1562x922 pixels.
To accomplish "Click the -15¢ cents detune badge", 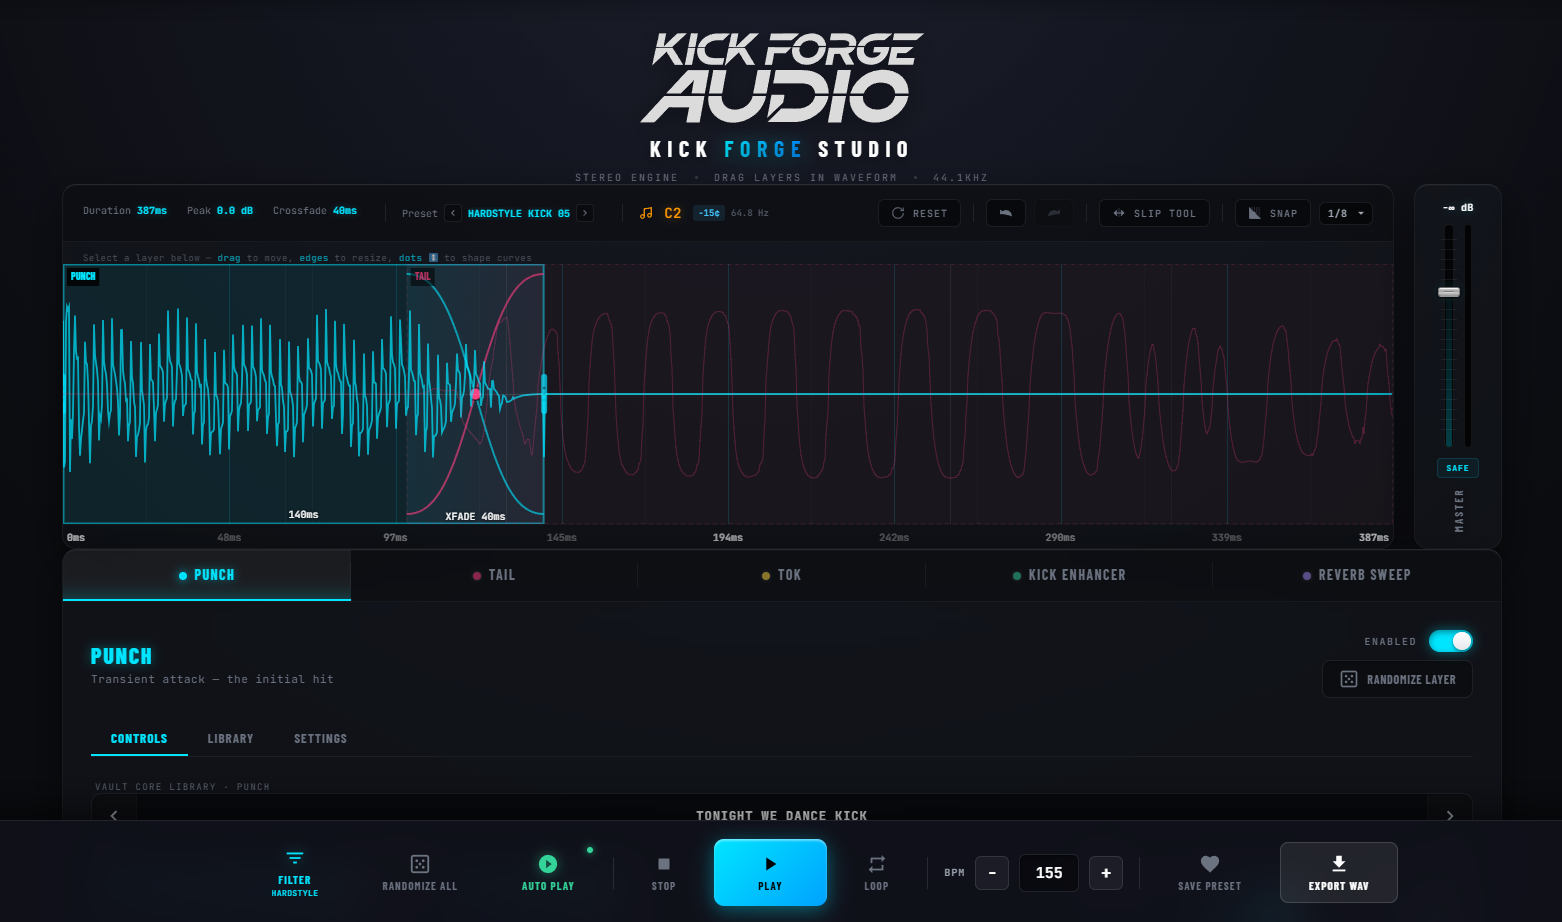I will click(x=709, y=213).
